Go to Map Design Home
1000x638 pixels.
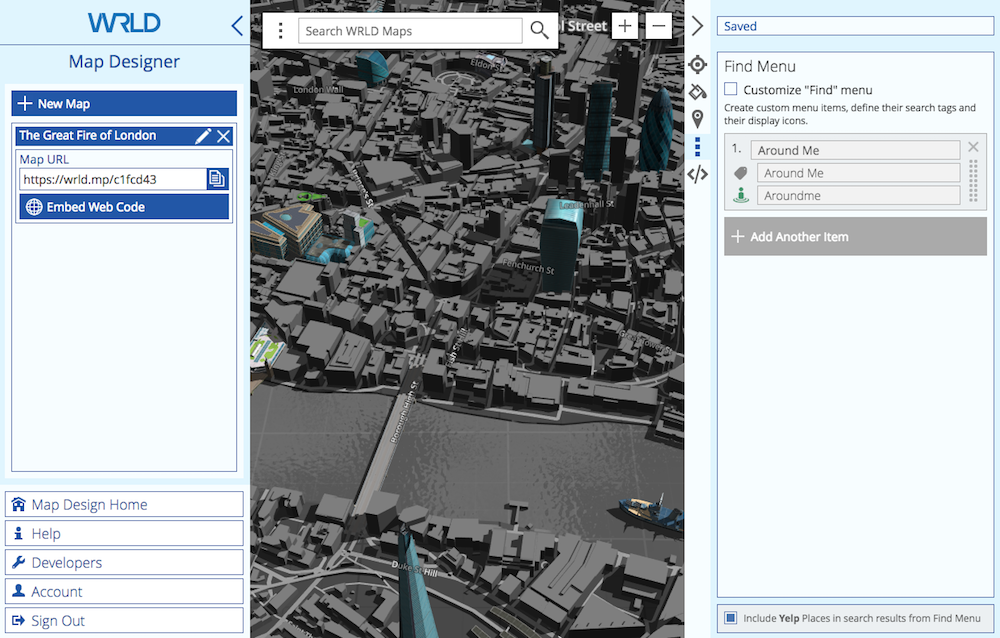pos(124,505)
